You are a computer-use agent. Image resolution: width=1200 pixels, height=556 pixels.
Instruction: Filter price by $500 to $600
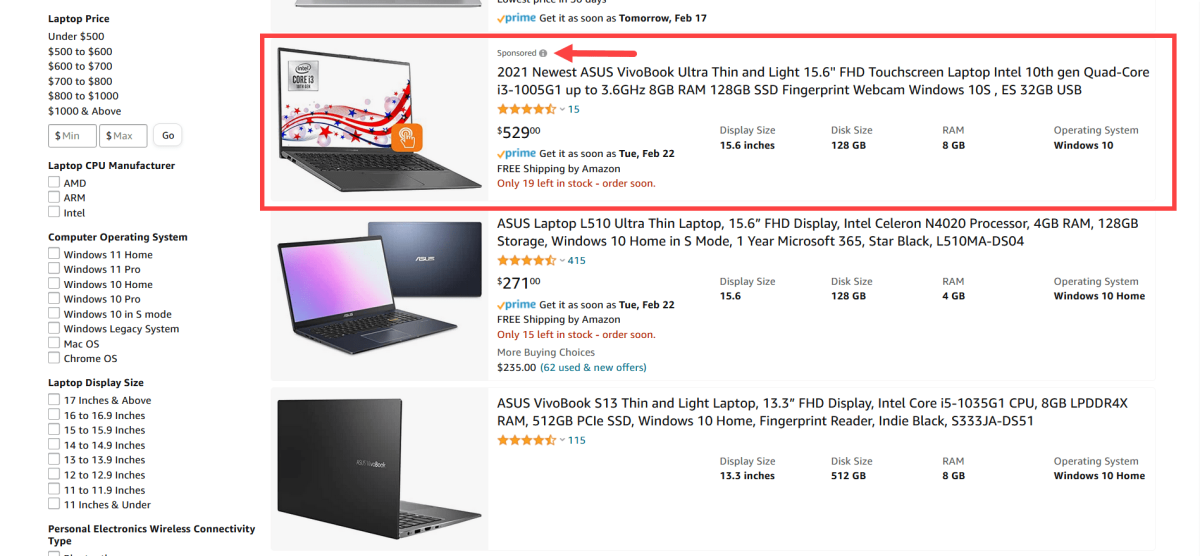point(80,51)
